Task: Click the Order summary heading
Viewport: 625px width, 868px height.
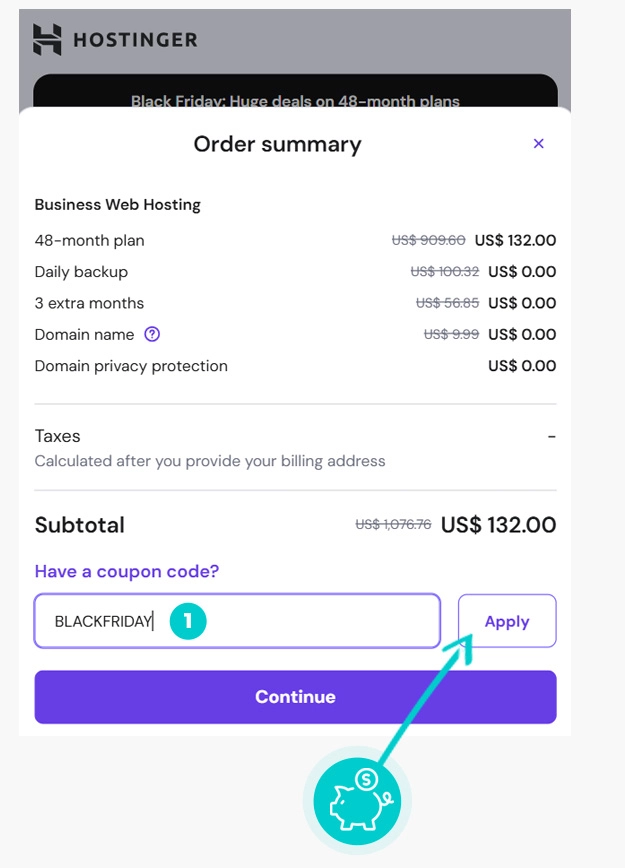Action: point(277,144)
